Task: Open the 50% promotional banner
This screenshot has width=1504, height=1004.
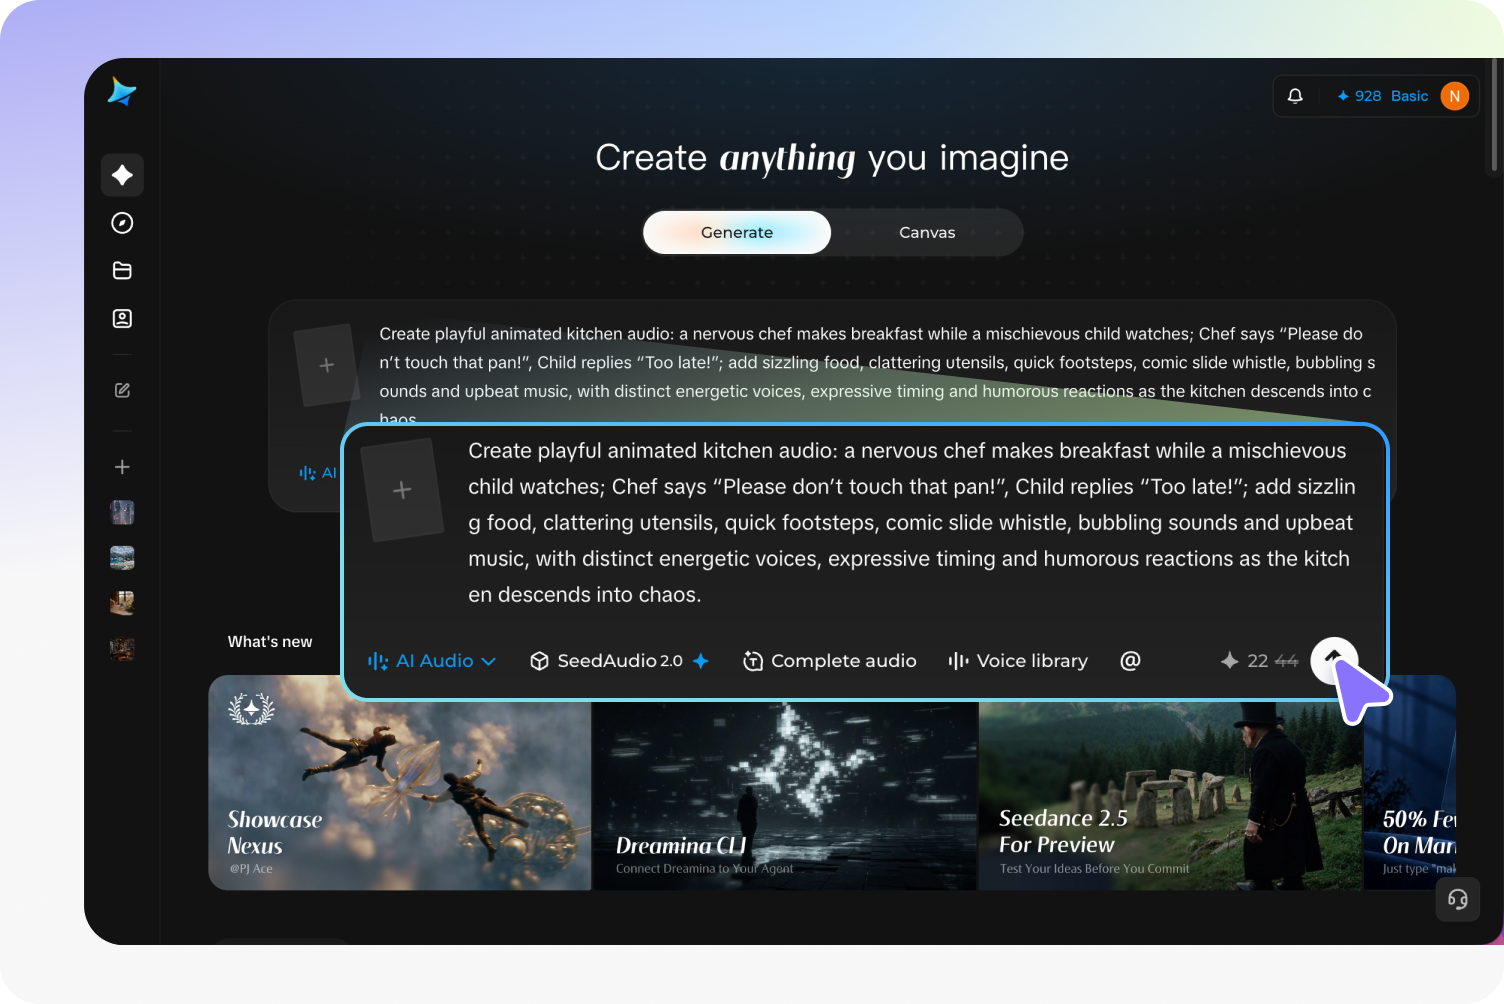Action: (1410, 782)
